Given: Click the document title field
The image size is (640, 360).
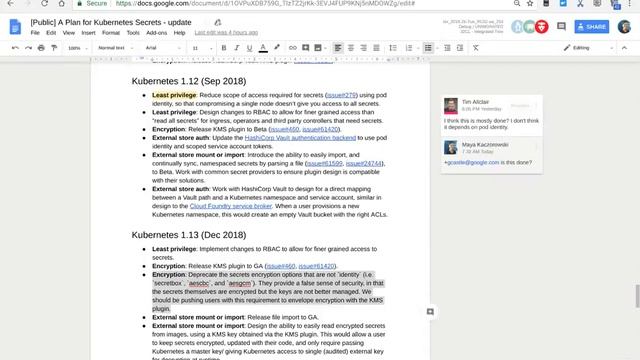Looking at the screenshot, I should (x=111, y=22).
